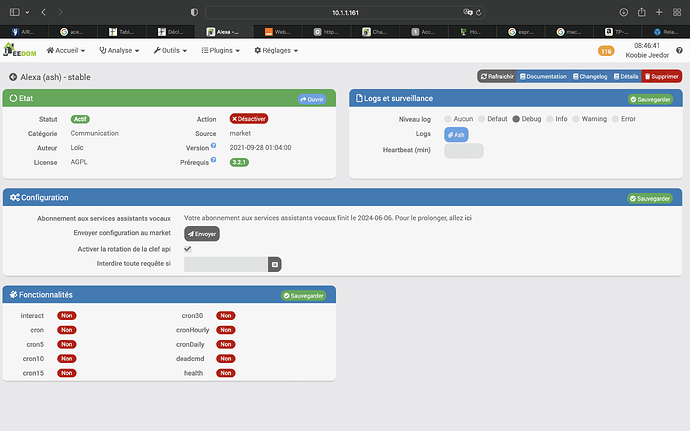Click the privacy shield icon near address bar
690x431 pixels.
click(x=194, y=12)
